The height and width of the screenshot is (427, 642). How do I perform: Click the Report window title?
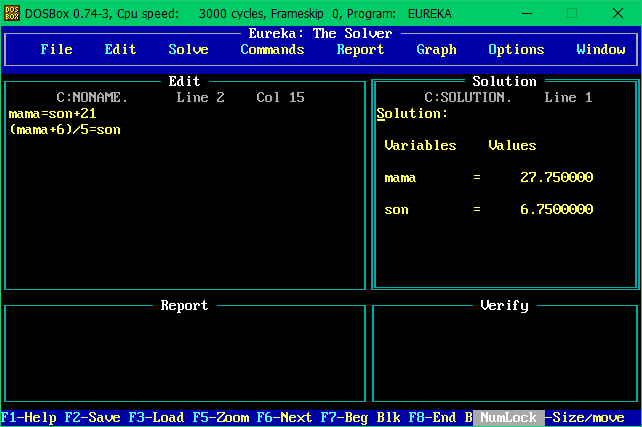(184, 305)
